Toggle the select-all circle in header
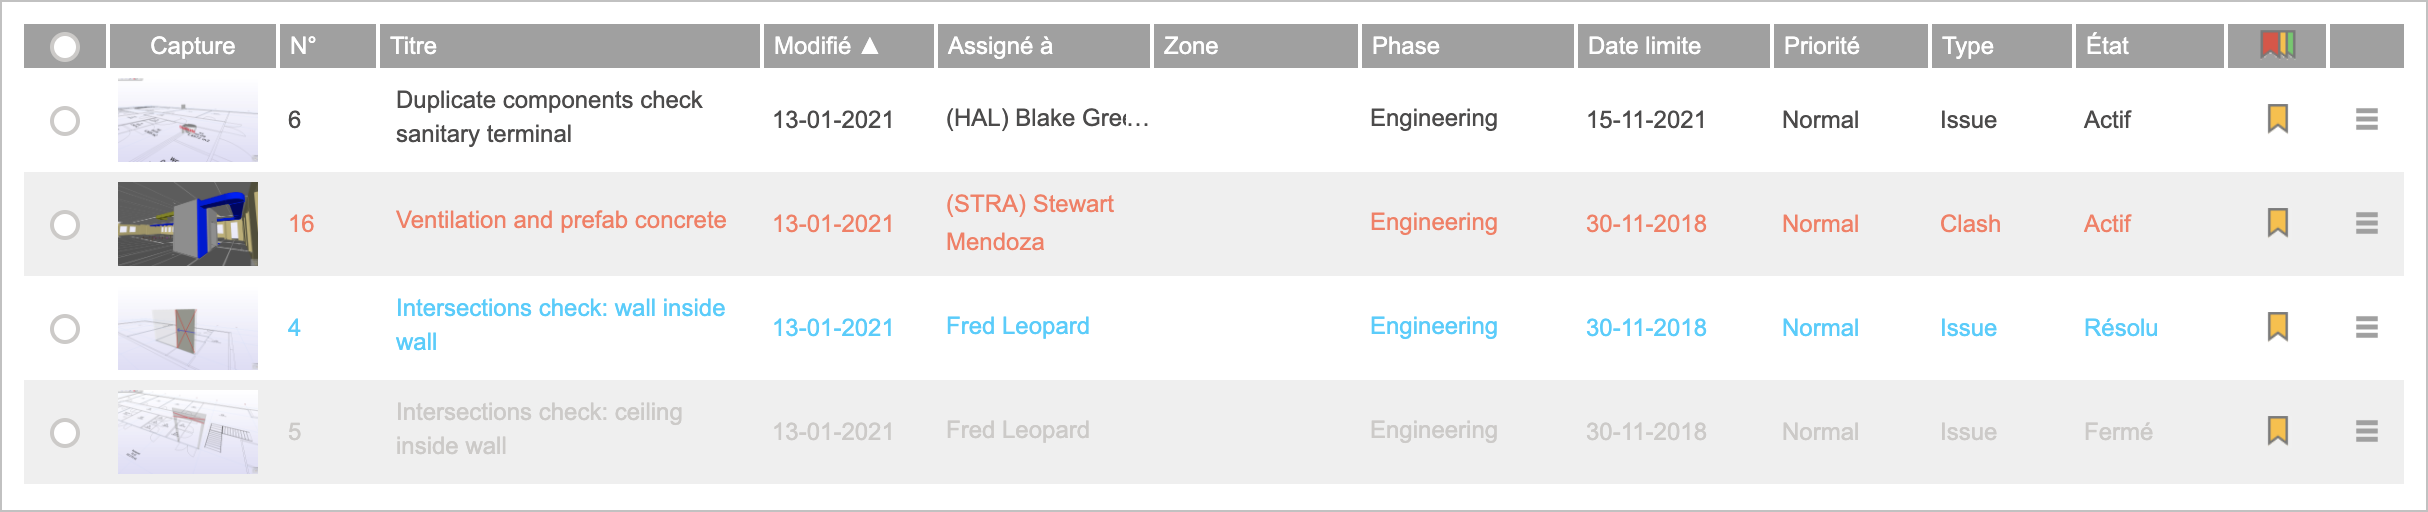This screenshot has height=512, width=2428. (65, 46)
